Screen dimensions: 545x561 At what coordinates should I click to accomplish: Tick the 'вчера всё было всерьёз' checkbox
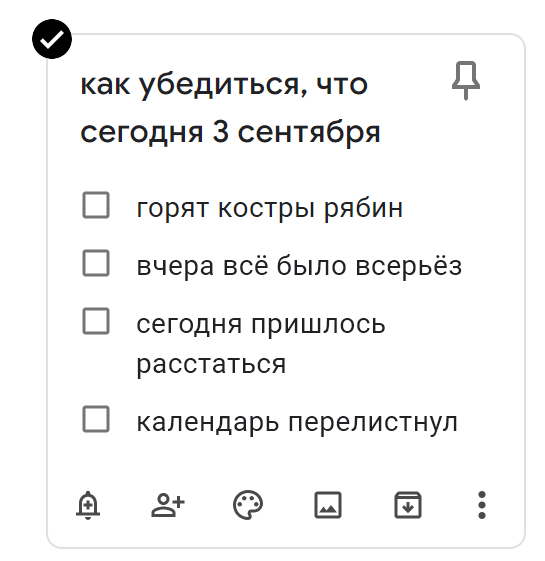(96, 263)
